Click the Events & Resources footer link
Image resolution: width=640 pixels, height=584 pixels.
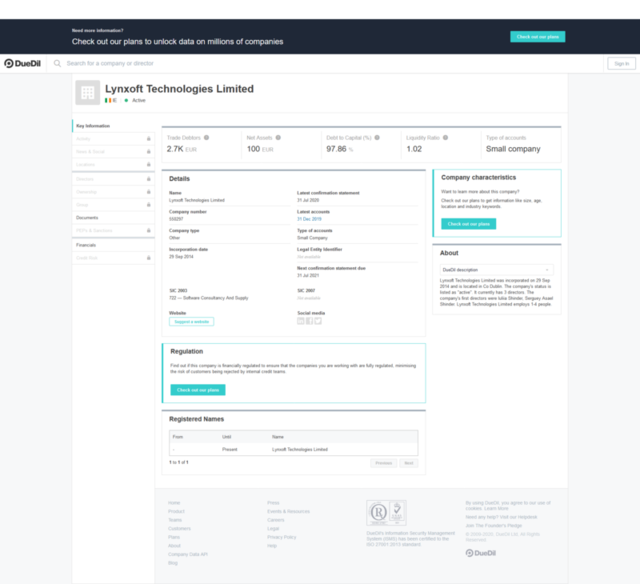(289, 511)
